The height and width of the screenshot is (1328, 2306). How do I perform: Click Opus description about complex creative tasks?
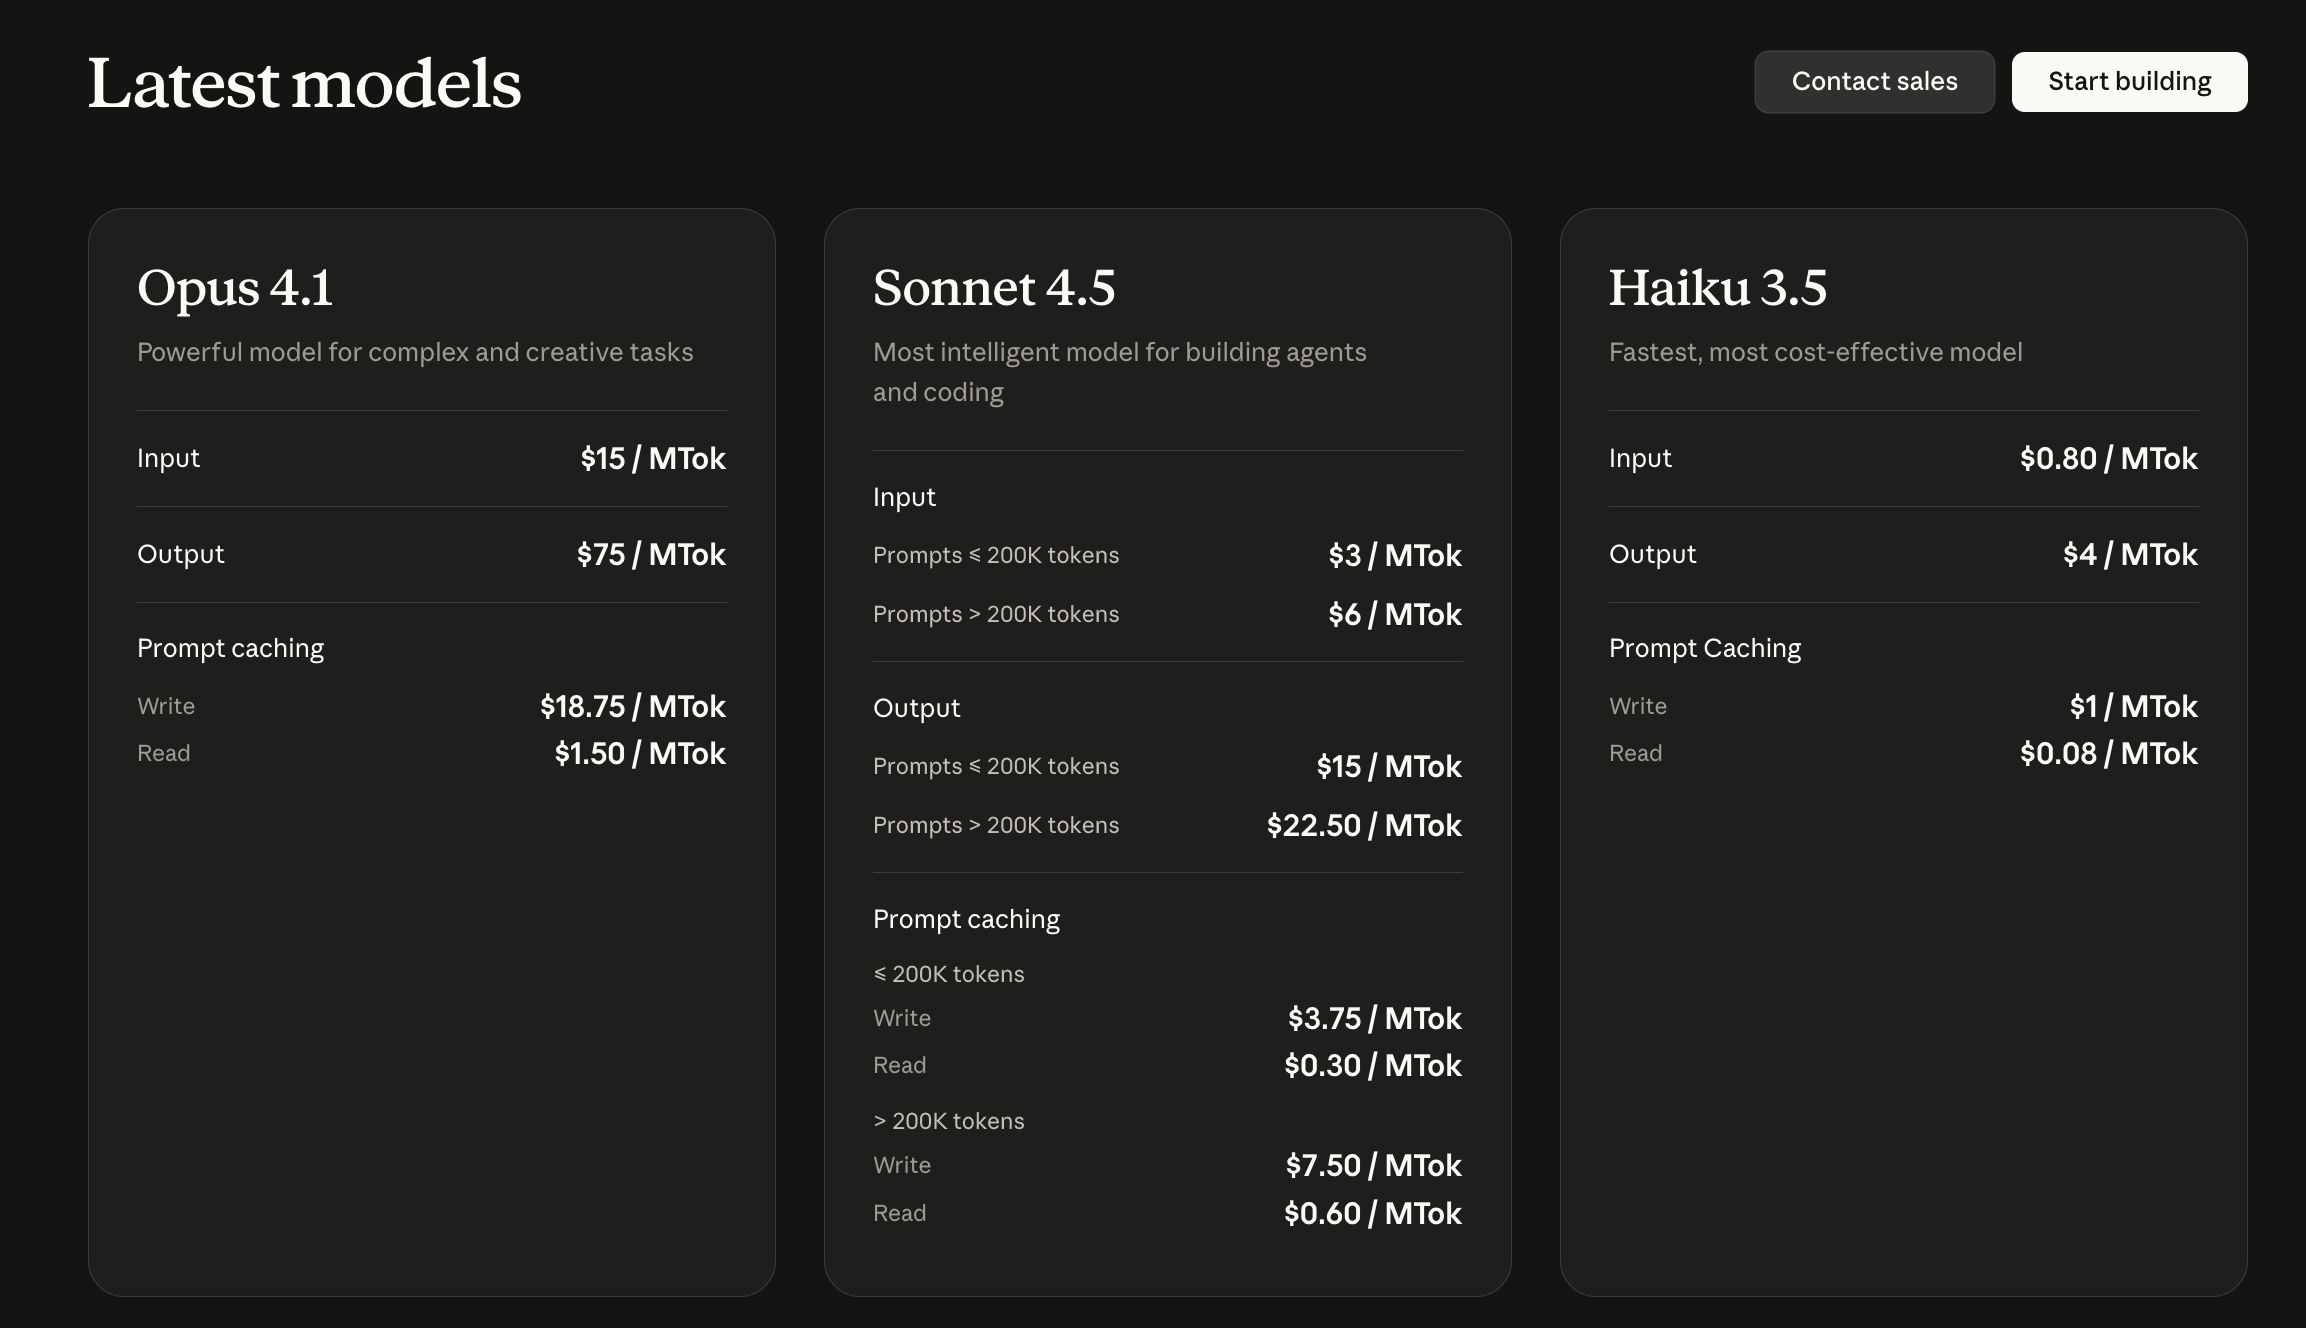pyautogui.click(x=415, y=352)
